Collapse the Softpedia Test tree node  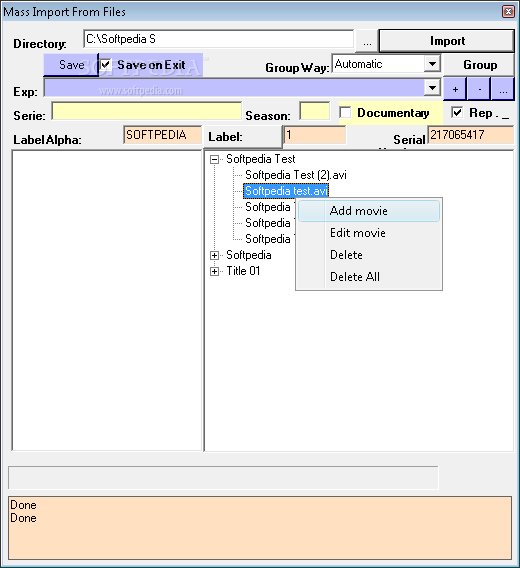[x=215, y=159]
